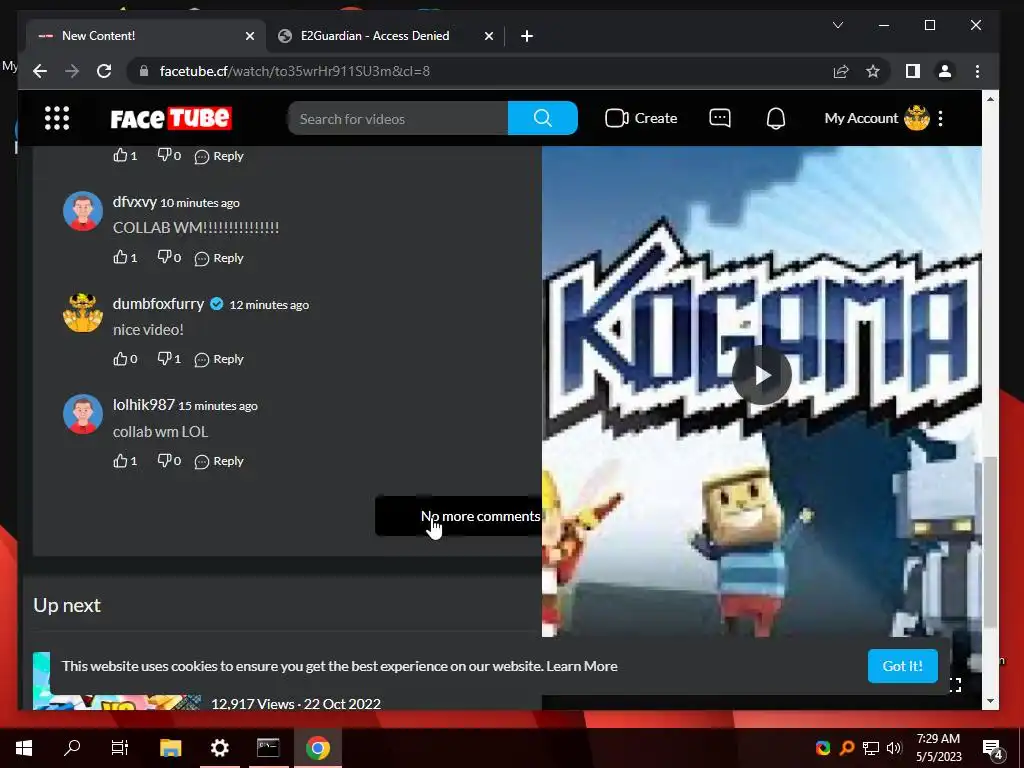Dislike the dumbfoxfurry comment
Screen dimensions: 1024x768
(168, 359)
